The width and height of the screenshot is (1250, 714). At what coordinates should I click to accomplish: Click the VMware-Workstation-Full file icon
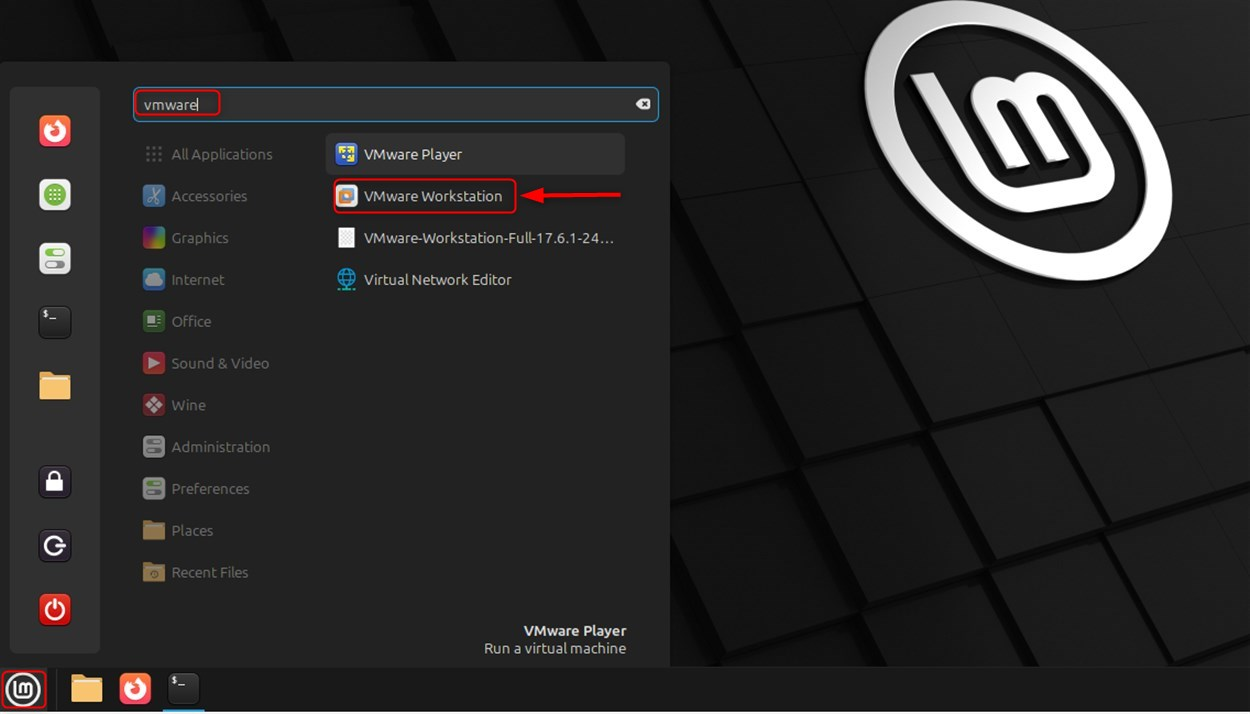(x=346, y=238)
